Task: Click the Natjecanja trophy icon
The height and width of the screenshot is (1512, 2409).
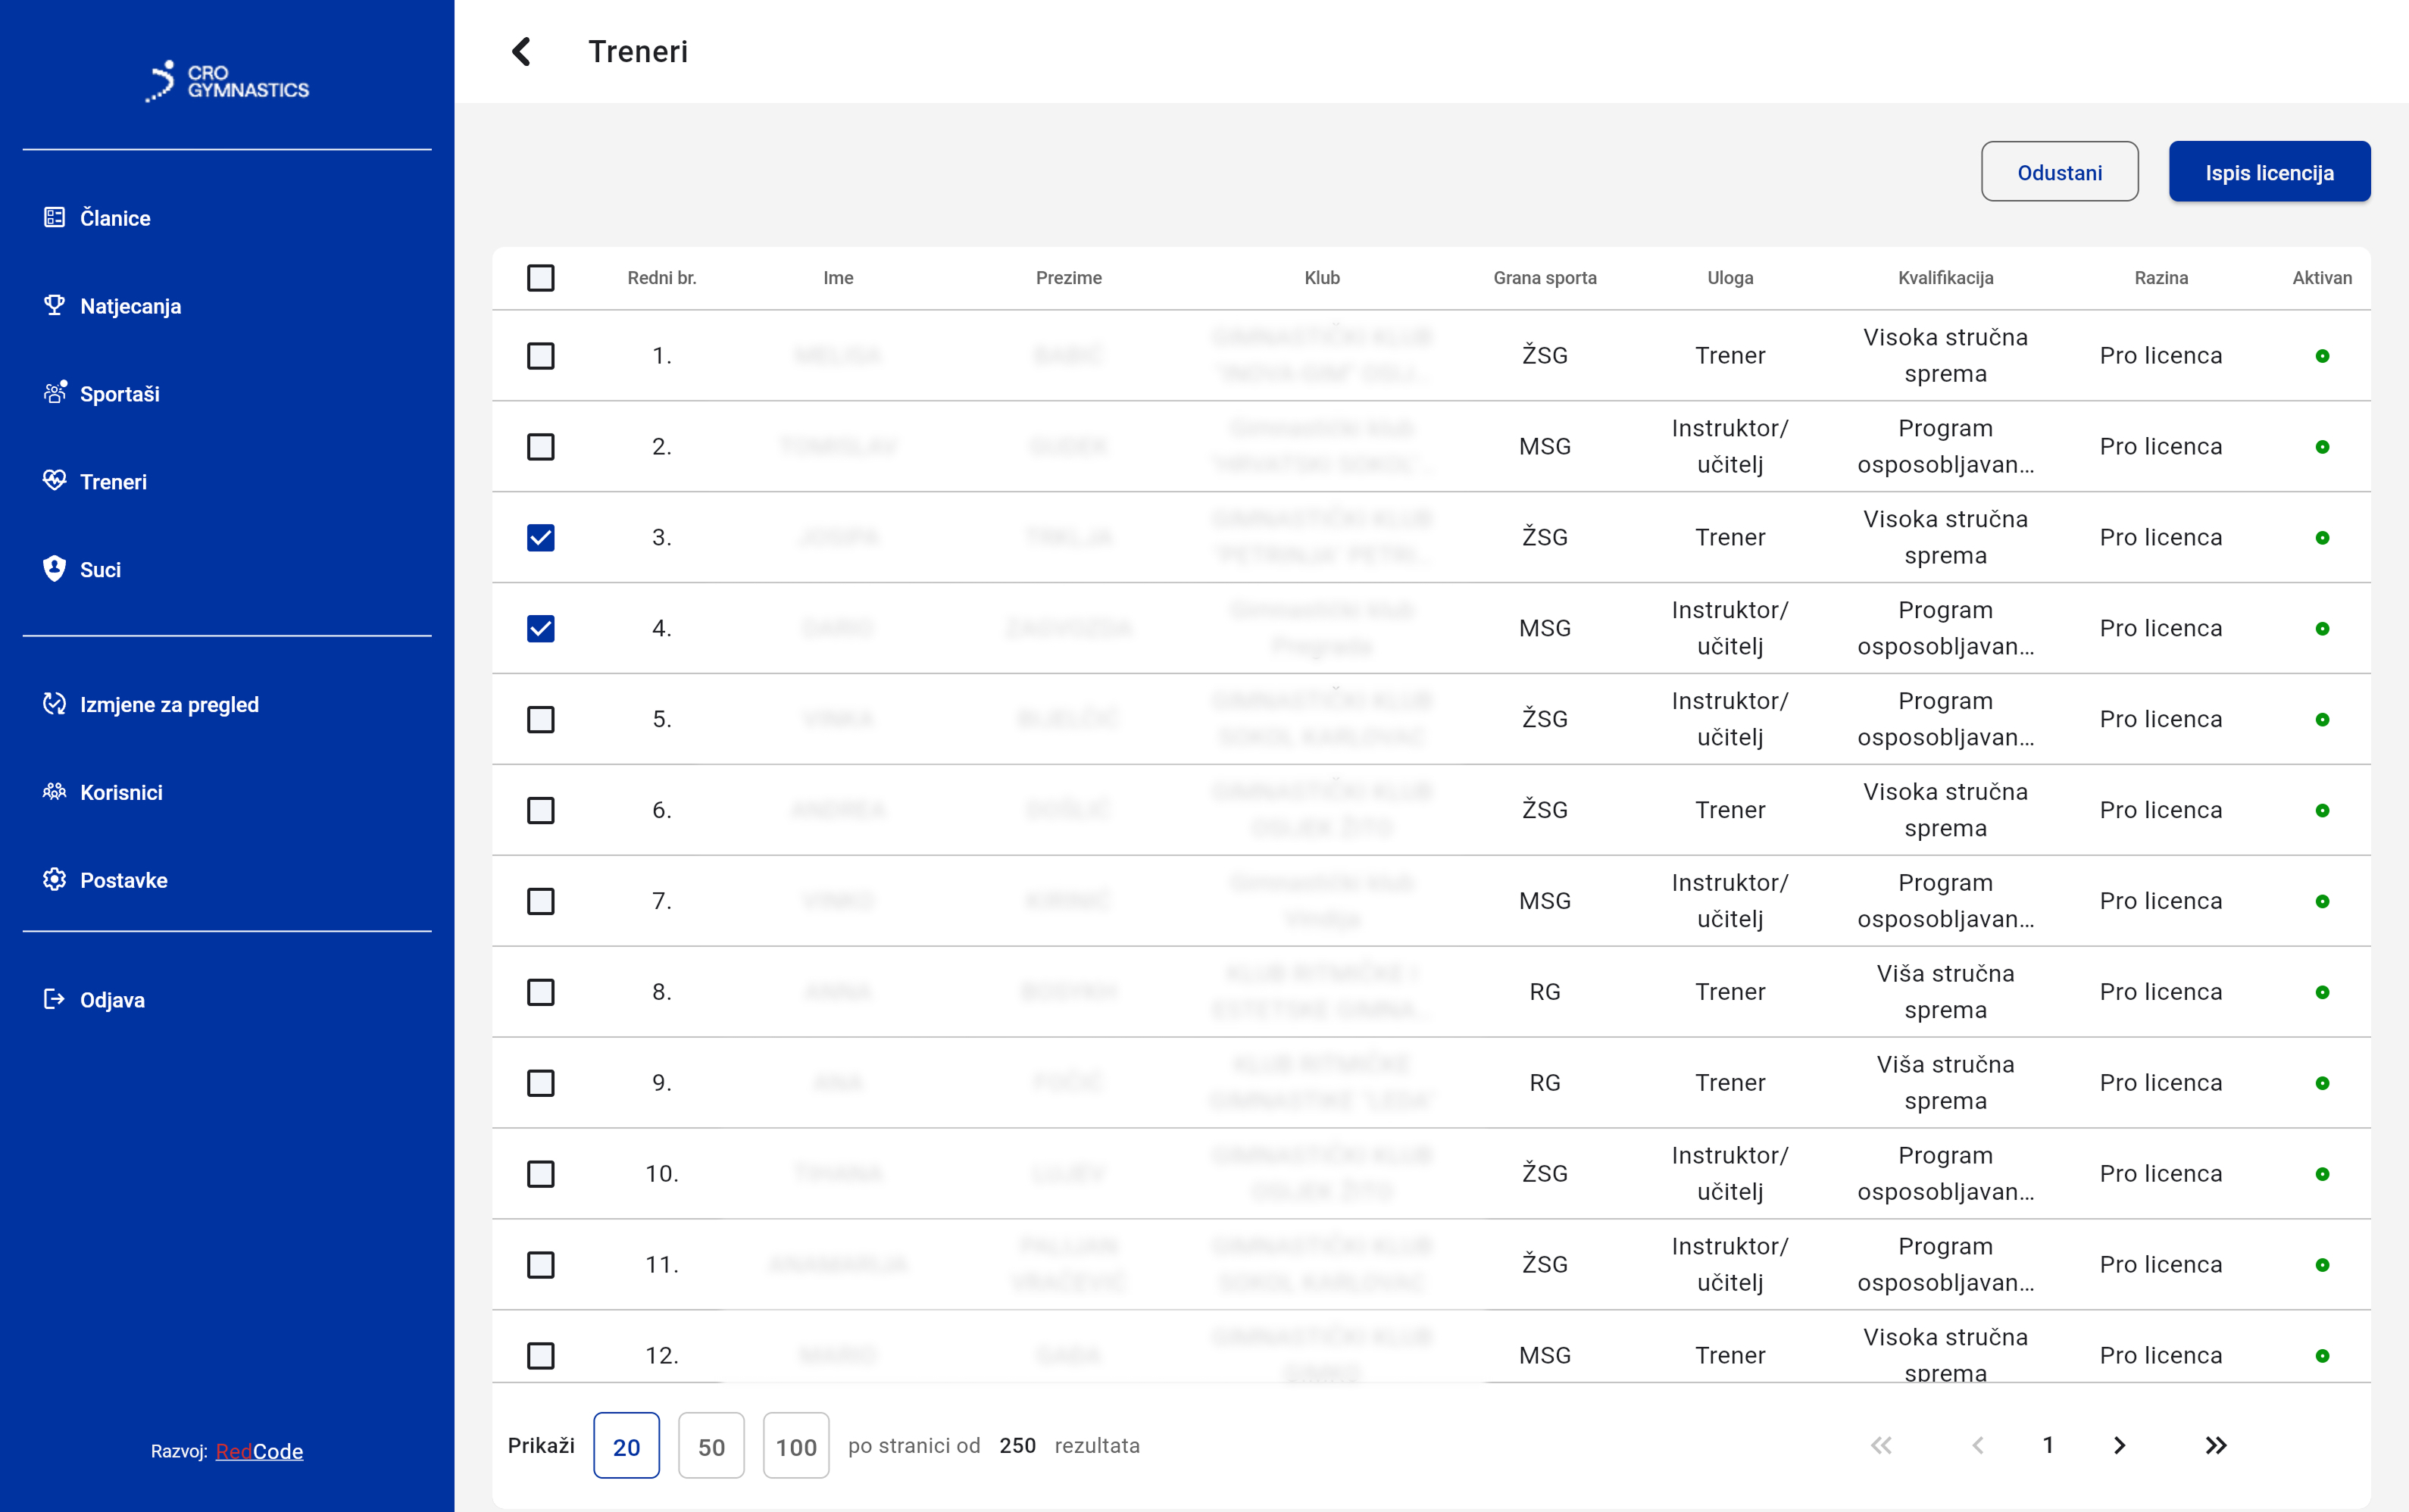Action: pyautogui.click(x=54, y=305)
